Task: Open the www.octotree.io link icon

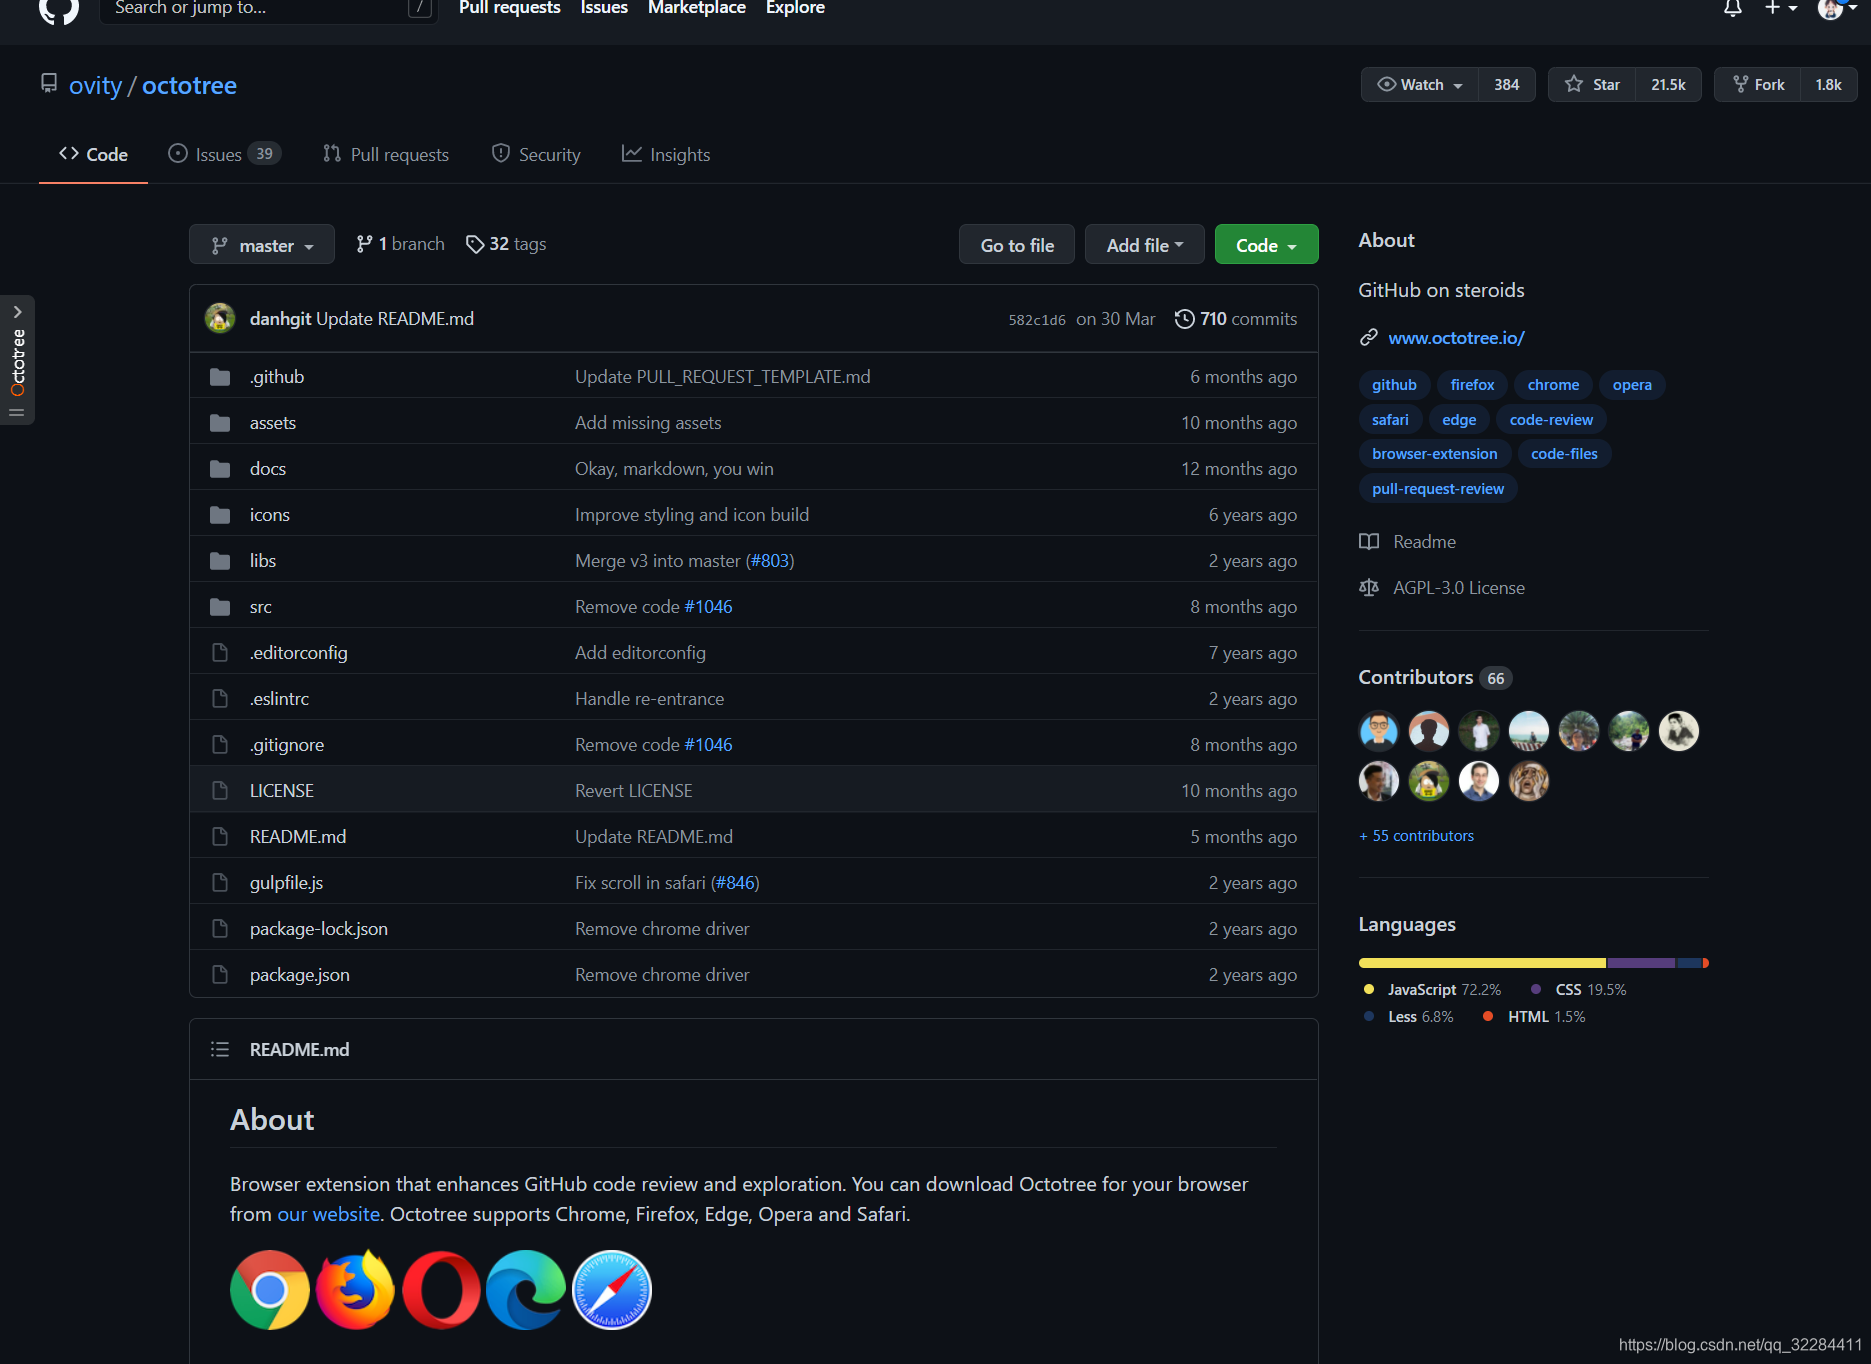Action: 1368,337
